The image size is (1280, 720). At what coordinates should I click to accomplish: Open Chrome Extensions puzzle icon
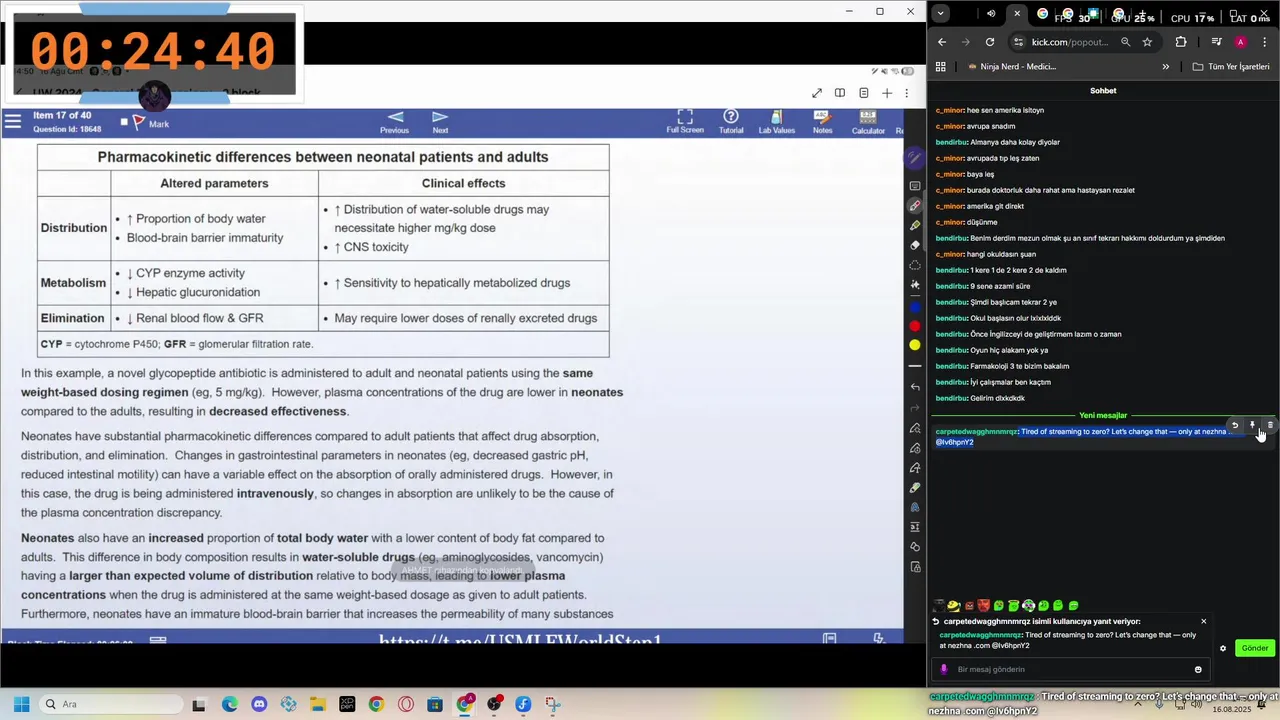1181,42
